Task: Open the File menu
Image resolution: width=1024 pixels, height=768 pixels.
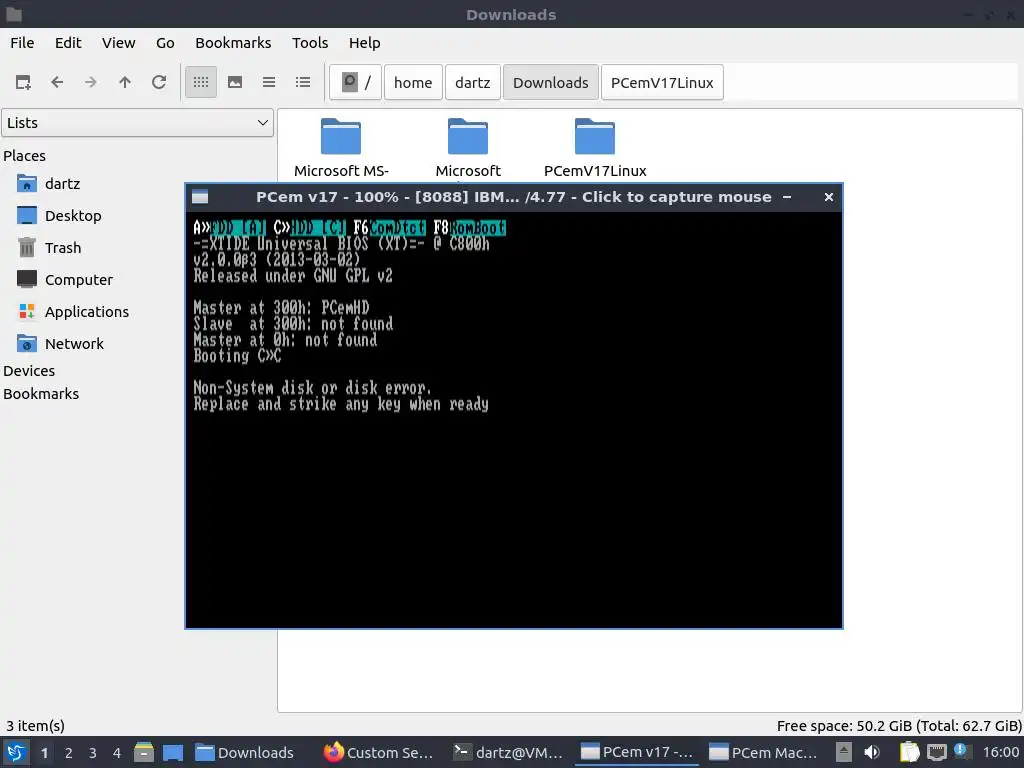Action: (x=22, y=43)
